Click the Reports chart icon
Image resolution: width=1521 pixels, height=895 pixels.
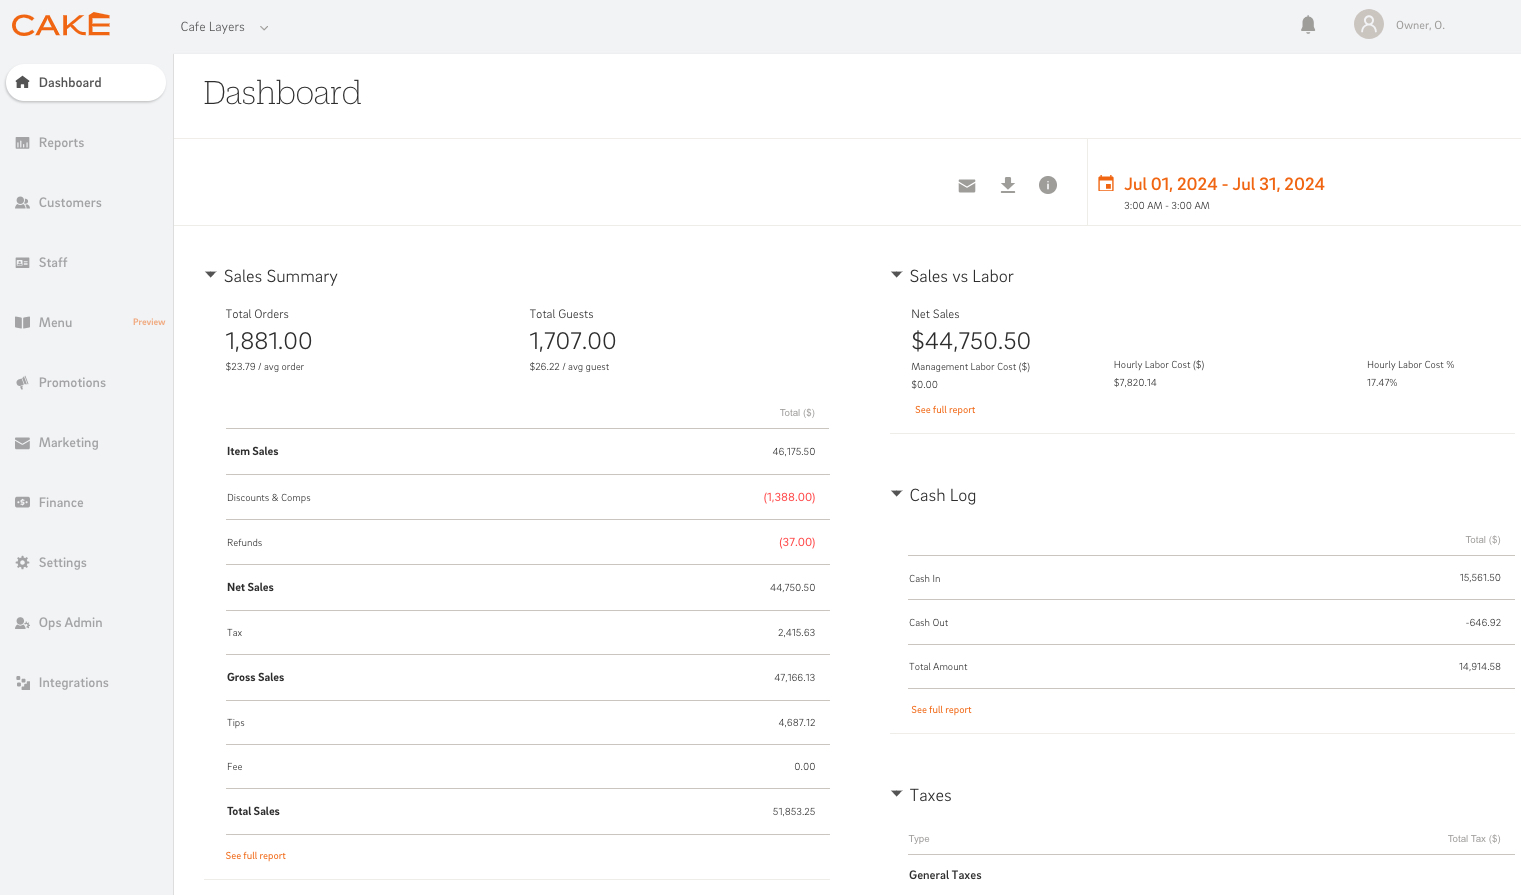[22, 143]
